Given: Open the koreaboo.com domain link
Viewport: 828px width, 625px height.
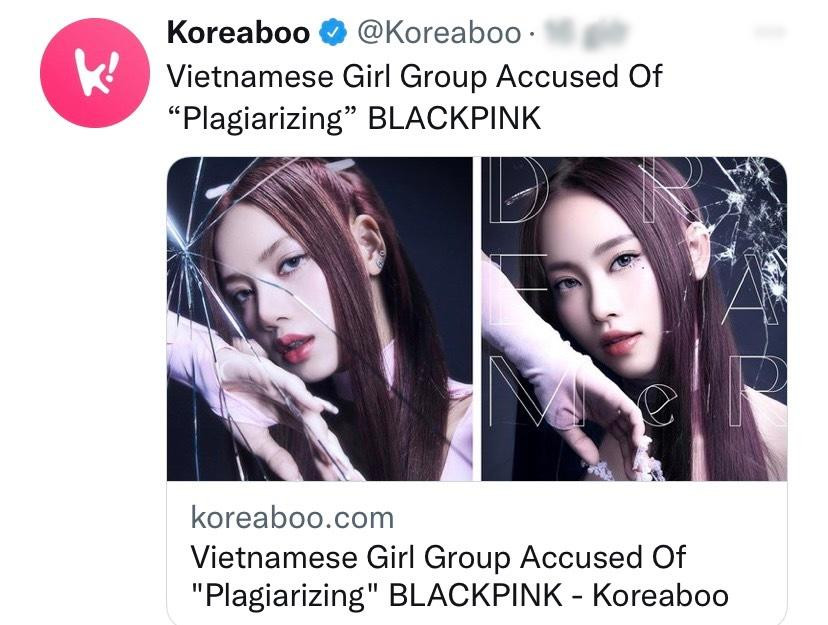Looking at the screenshot, I should 292,518.
